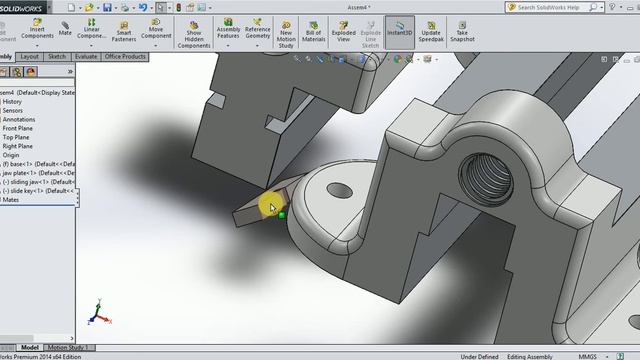Select Right Plane in the tree
Screen dimensions: 640x360
coord(18,146)
